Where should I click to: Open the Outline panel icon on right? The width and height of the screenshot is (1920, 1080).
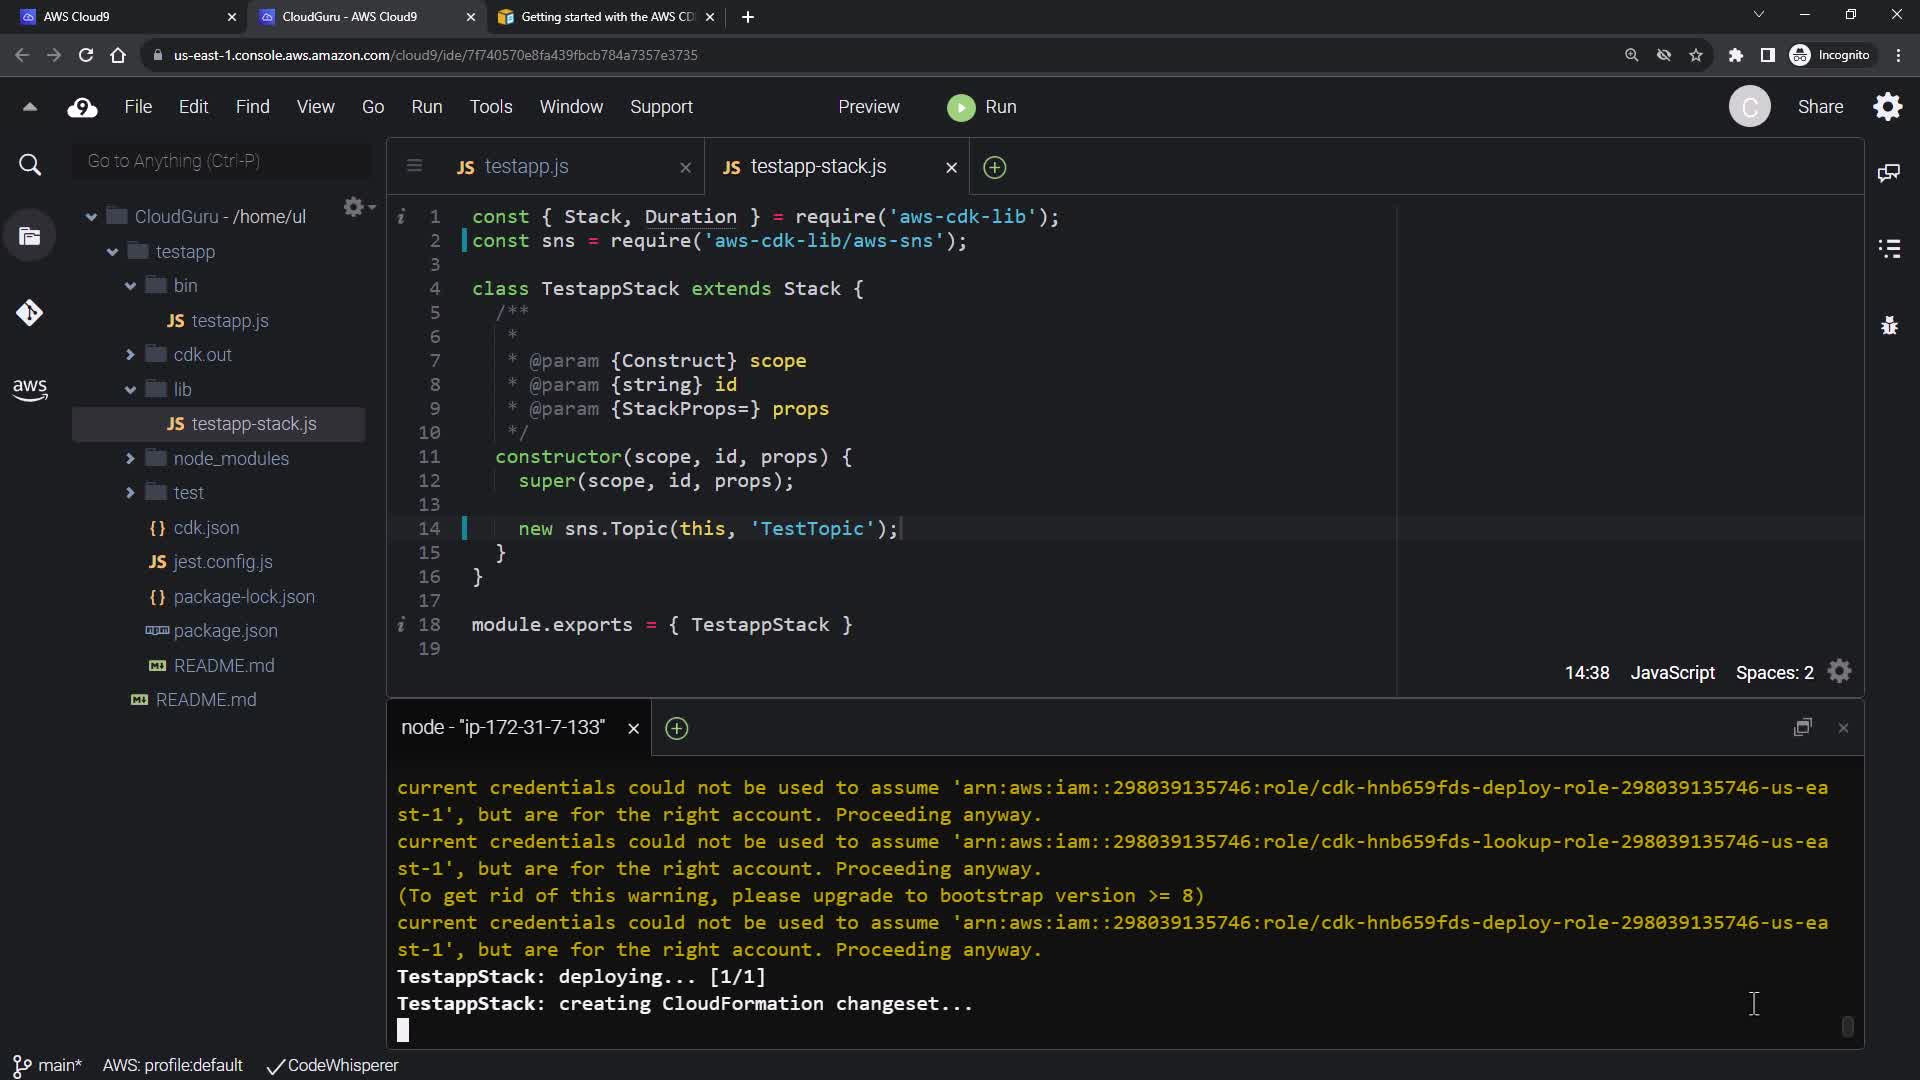[x=1889, y=249]
